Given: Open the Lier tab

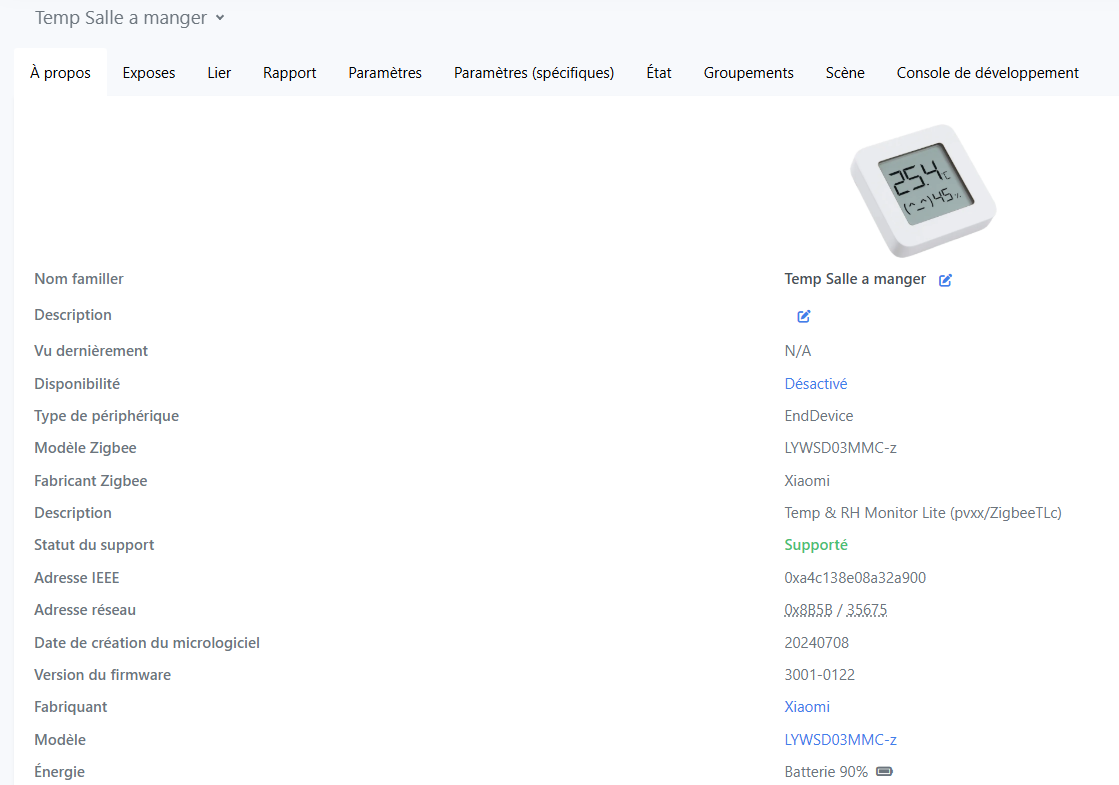Looking at the screenshot, I should [x=219, y=73].
